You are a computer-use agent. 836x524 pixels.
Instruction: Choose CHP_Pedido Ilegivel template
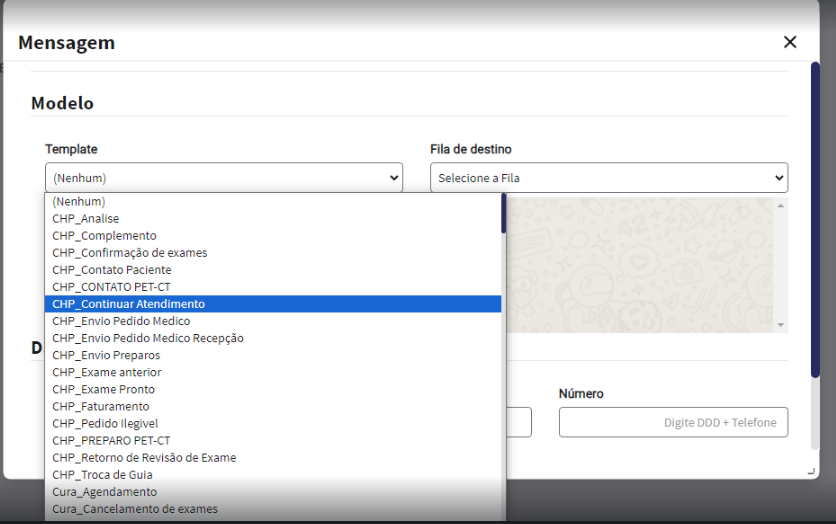tap(273, 423)
